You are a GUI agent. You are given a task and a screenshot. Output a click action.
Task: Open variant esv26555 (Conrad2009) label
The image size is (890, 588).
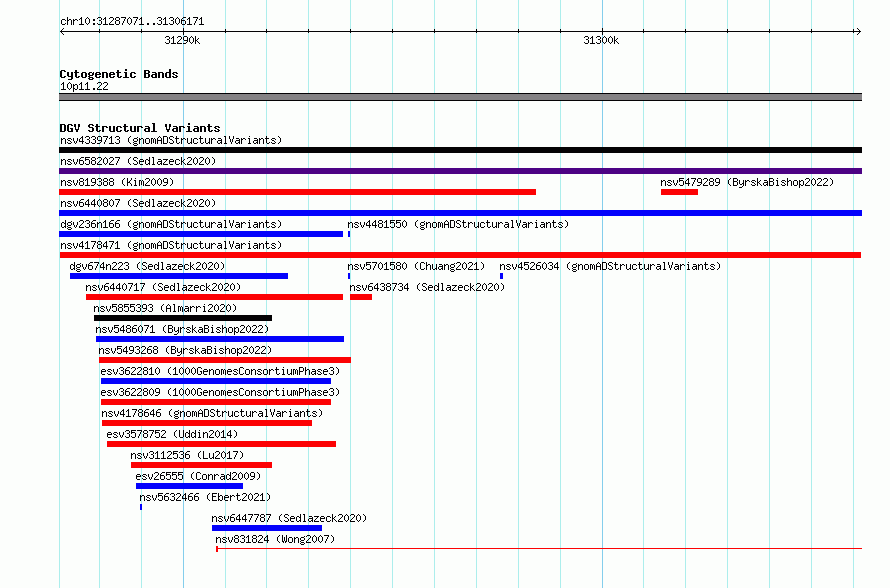[198, 476]
